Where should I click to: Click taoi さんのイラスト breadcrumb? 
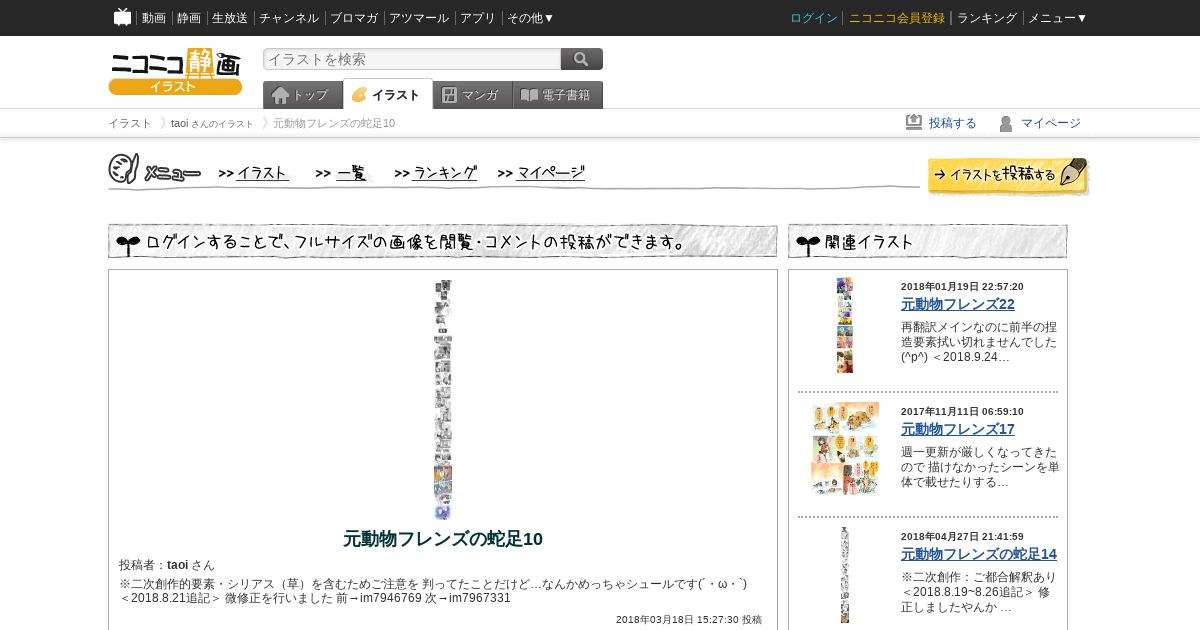tap(212, 123)
